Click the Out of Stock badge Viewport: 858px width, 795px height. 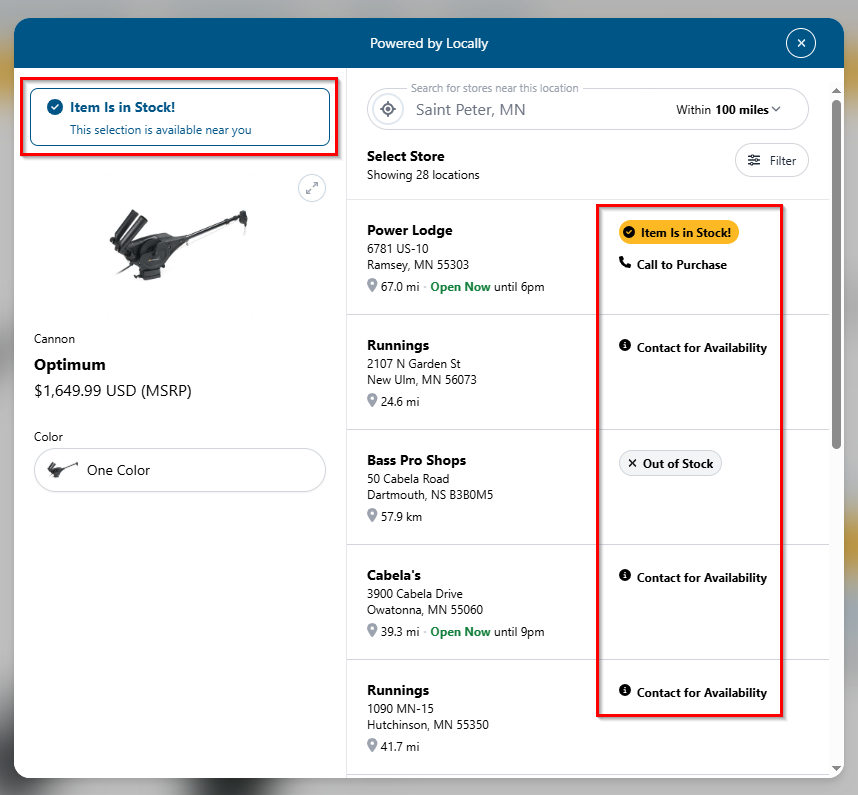670,463
